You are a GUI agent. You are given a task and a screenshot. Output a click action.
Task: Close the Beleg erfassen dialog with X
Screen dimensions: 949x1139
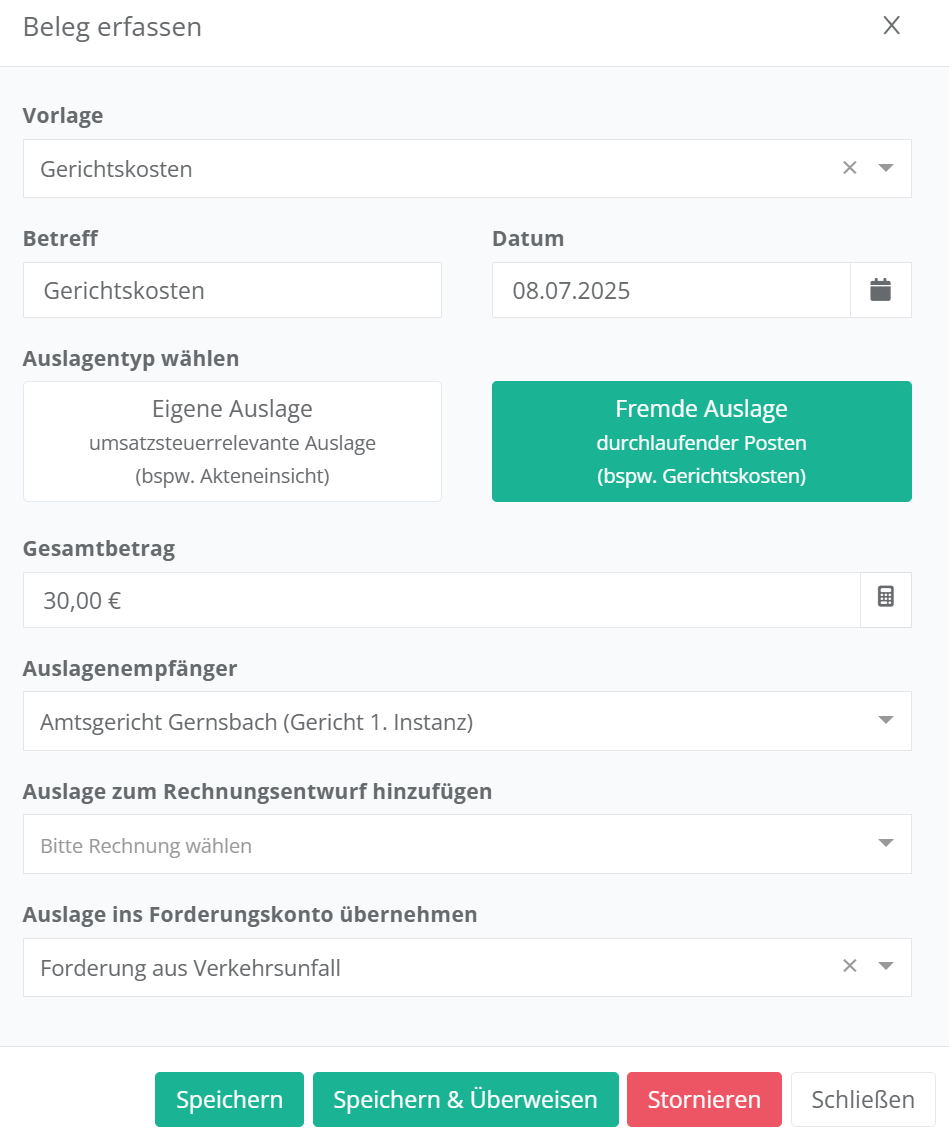point(891,27)
